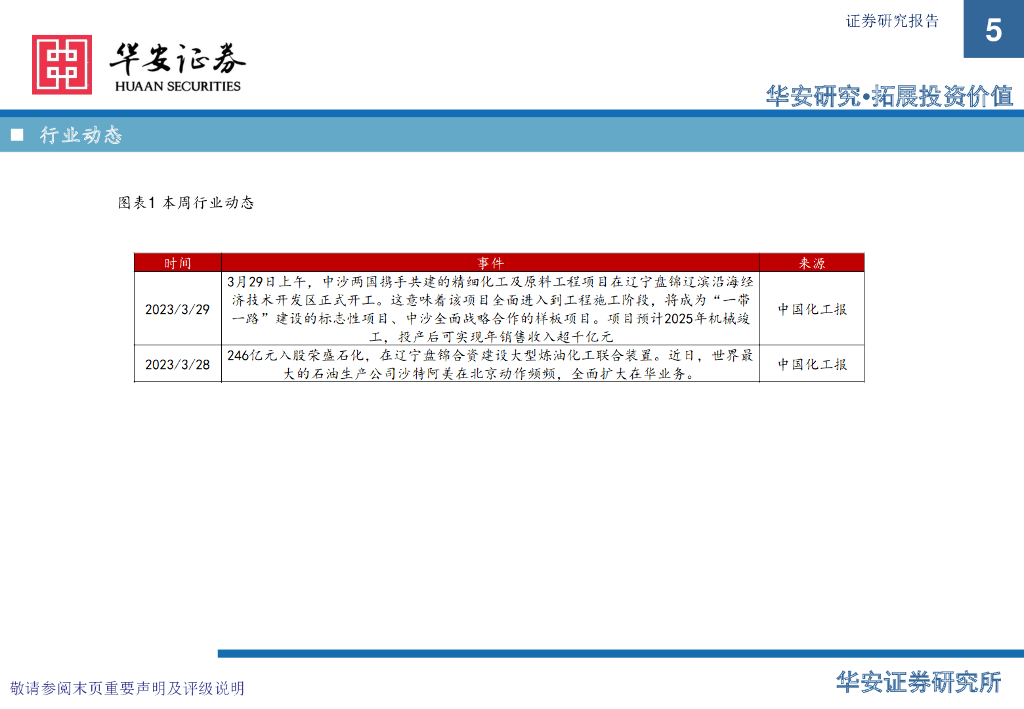Click the caption 图表1 本周行业动态
The width and height of the screenshot is (1024, 709).
186,203
